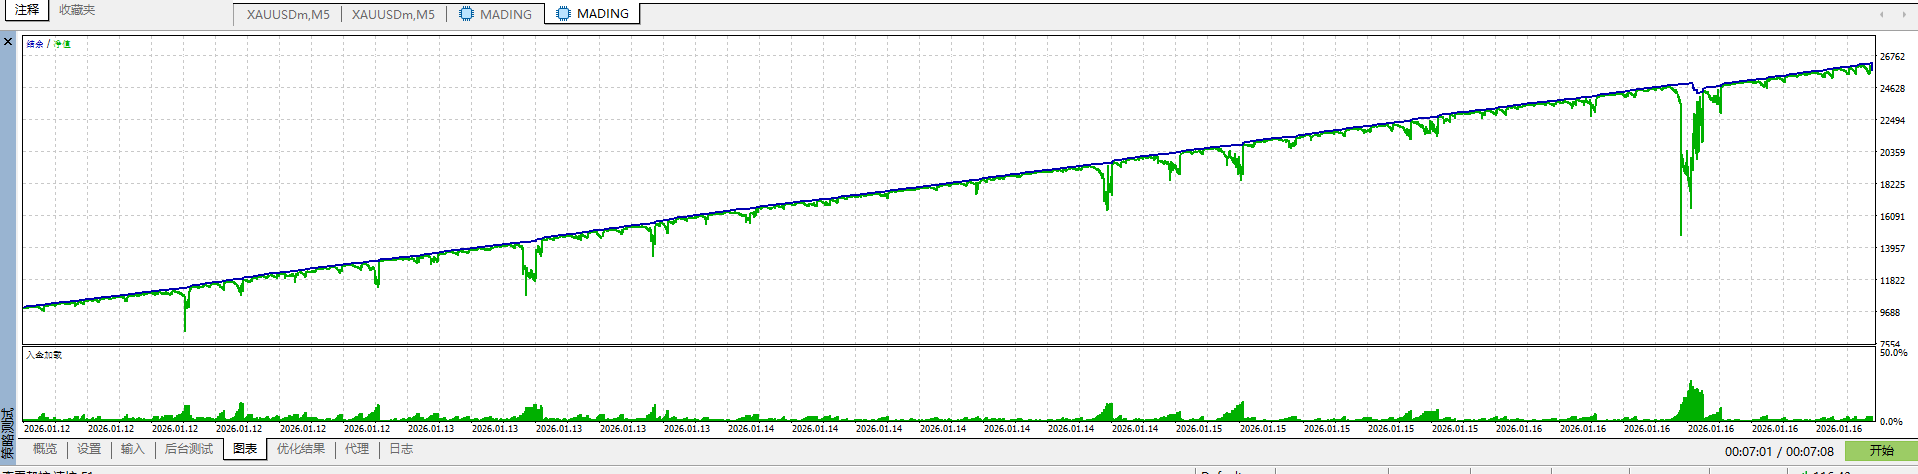Click the tallest deposit load bar
The width and height of the screenshot is (1918, 474).
click(1690, 400)
